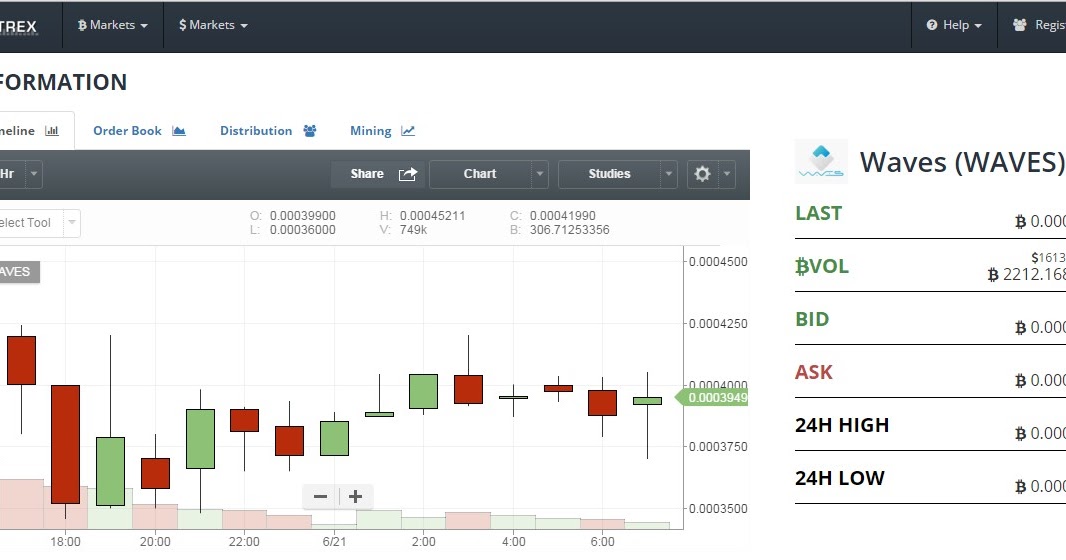The width and height of the screenshot is (1066, 560).
Task: Click the 24H LOW label
Action: 840,478
